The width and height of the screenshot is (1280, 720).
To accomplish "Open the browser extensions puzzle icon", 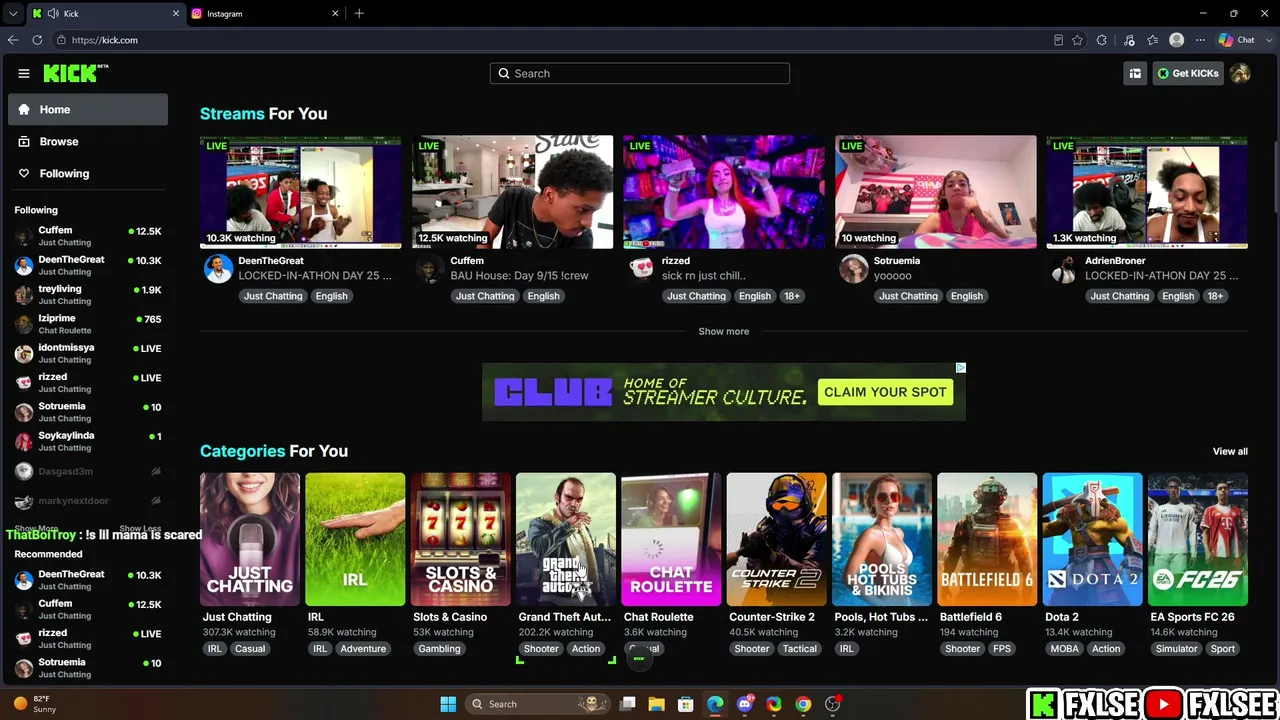I will (1102, 40).
